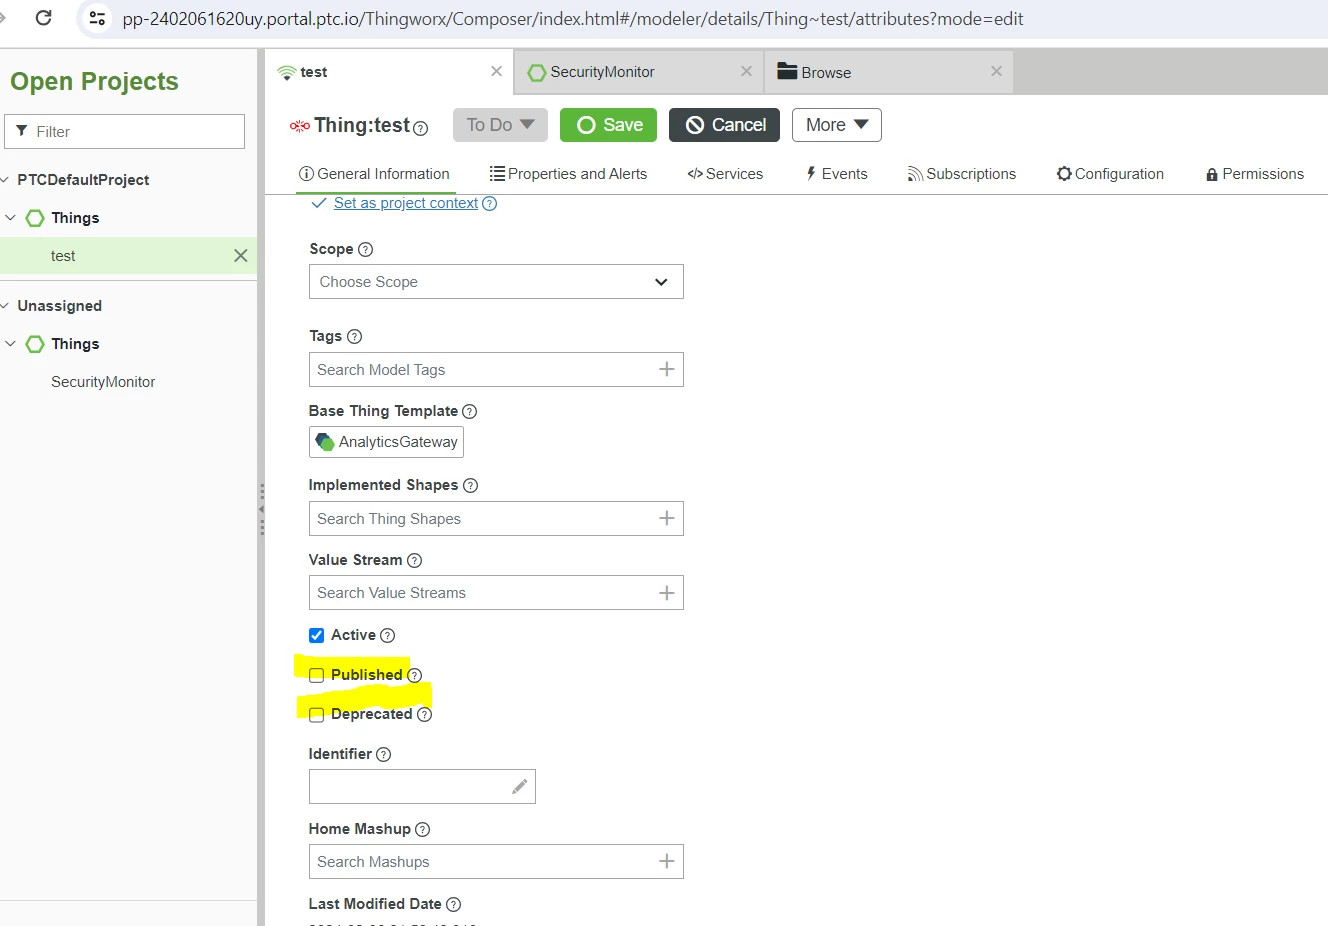Open the To Do dropdown
This screenshot has width=1328, height=926.
tap(500, 125)
